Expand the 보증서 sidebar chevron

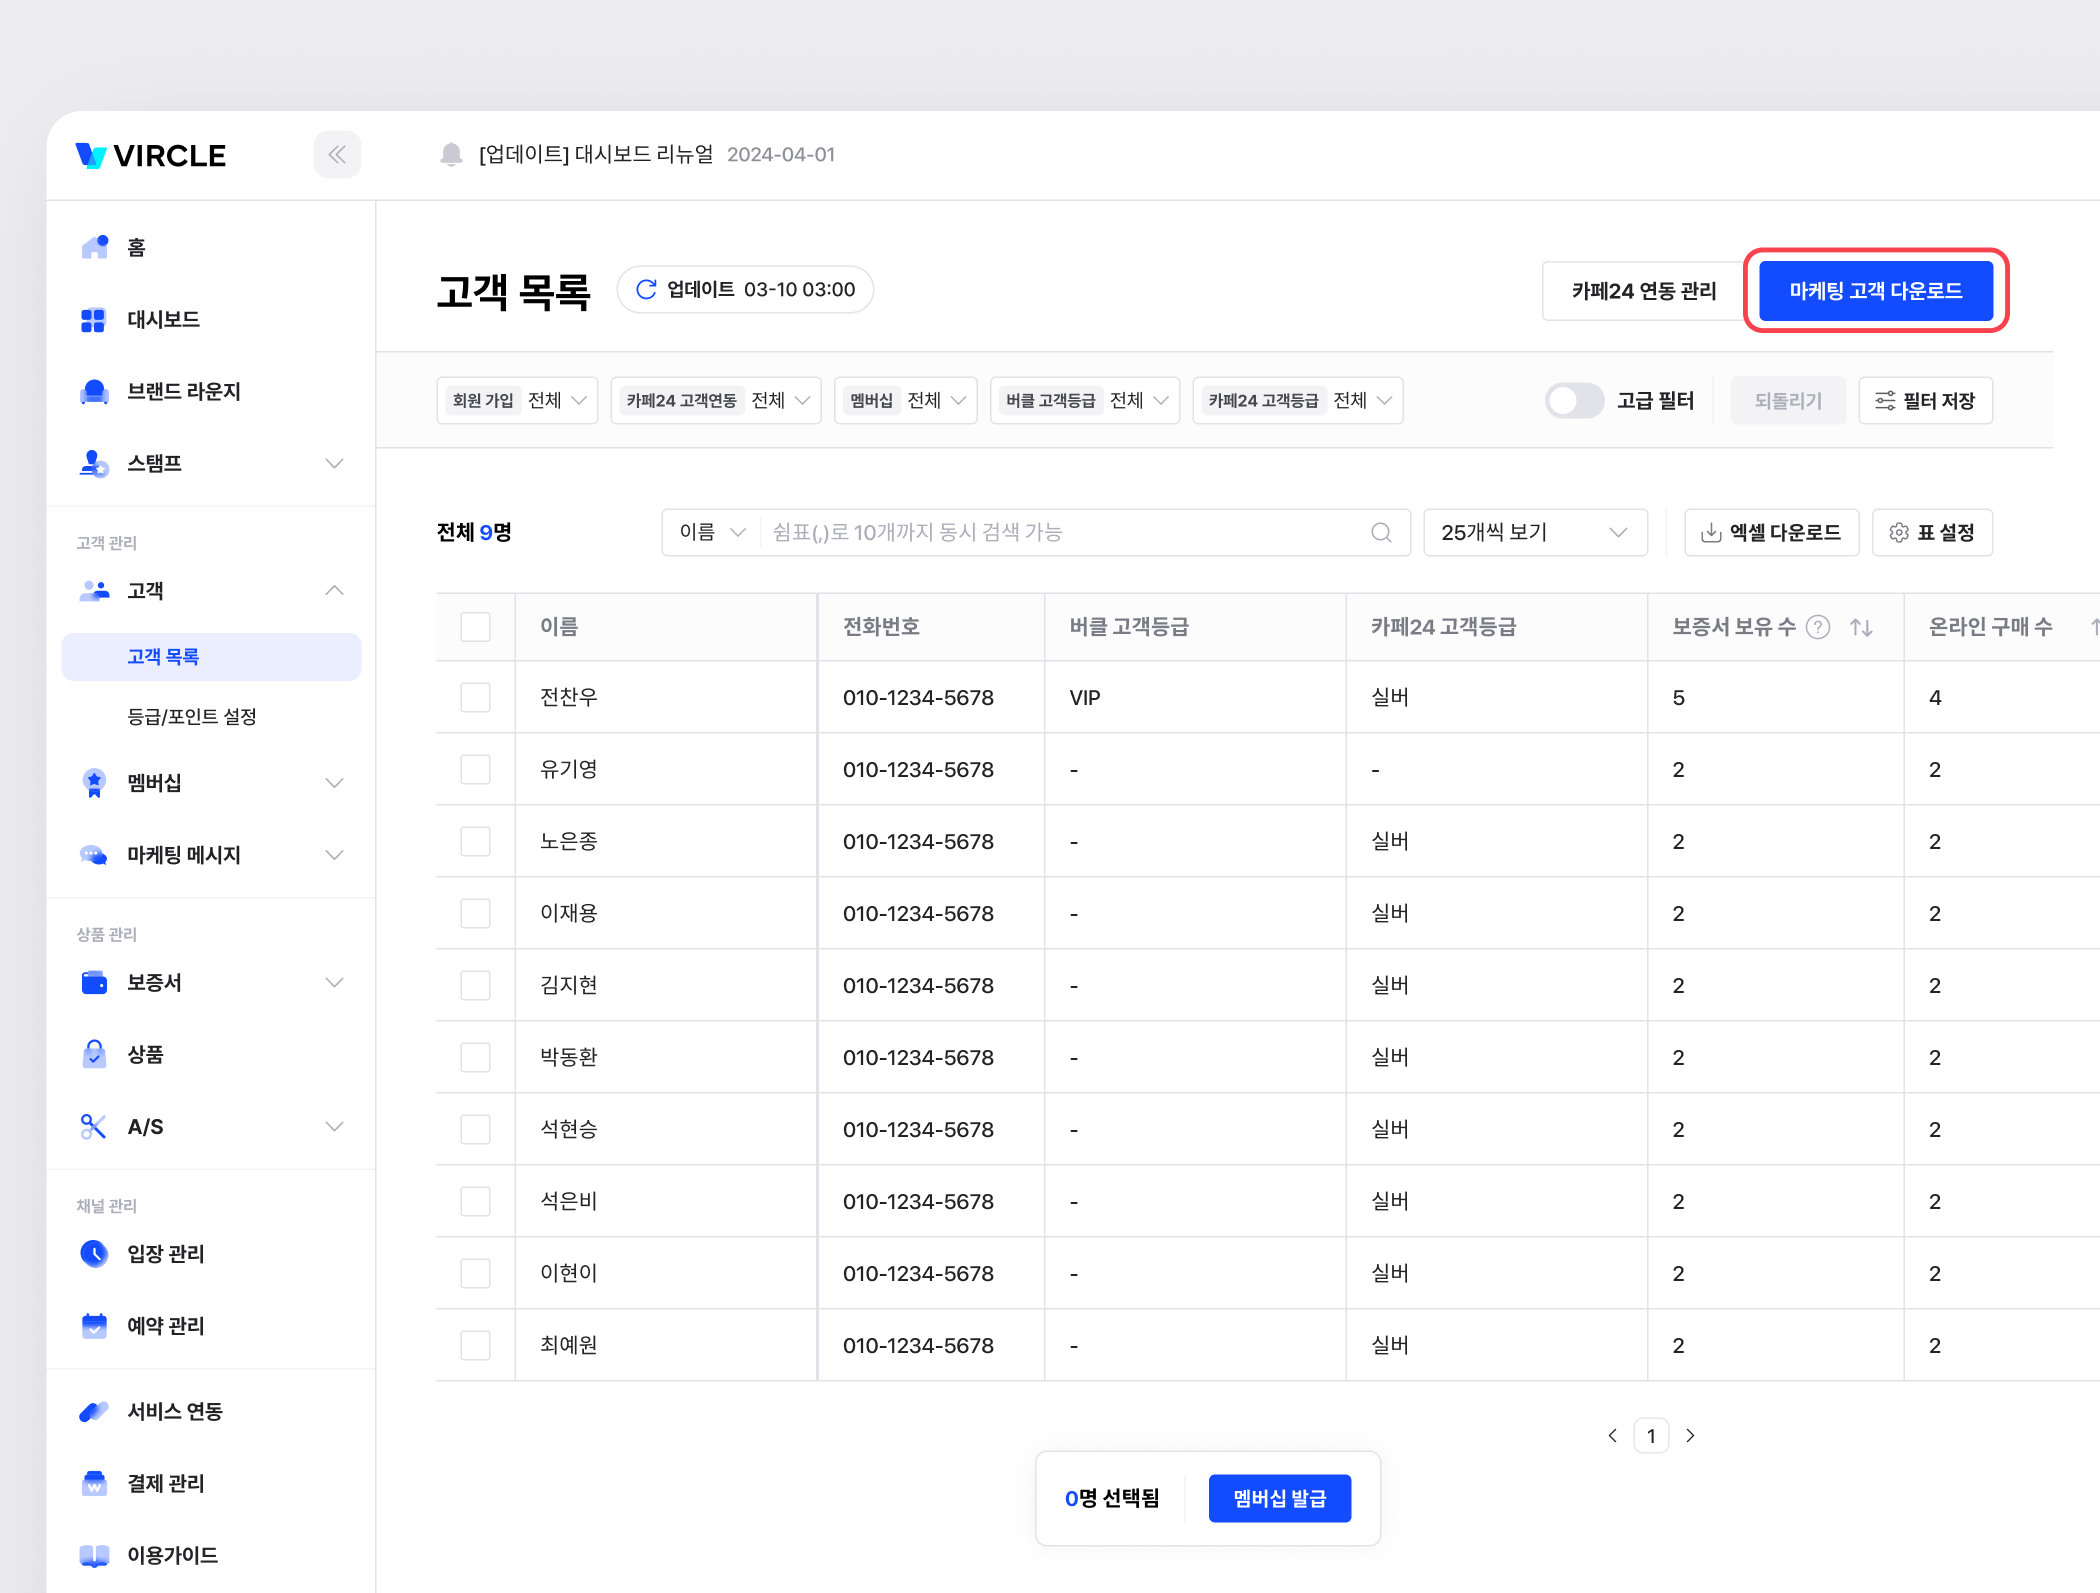[x=335, y=983]
